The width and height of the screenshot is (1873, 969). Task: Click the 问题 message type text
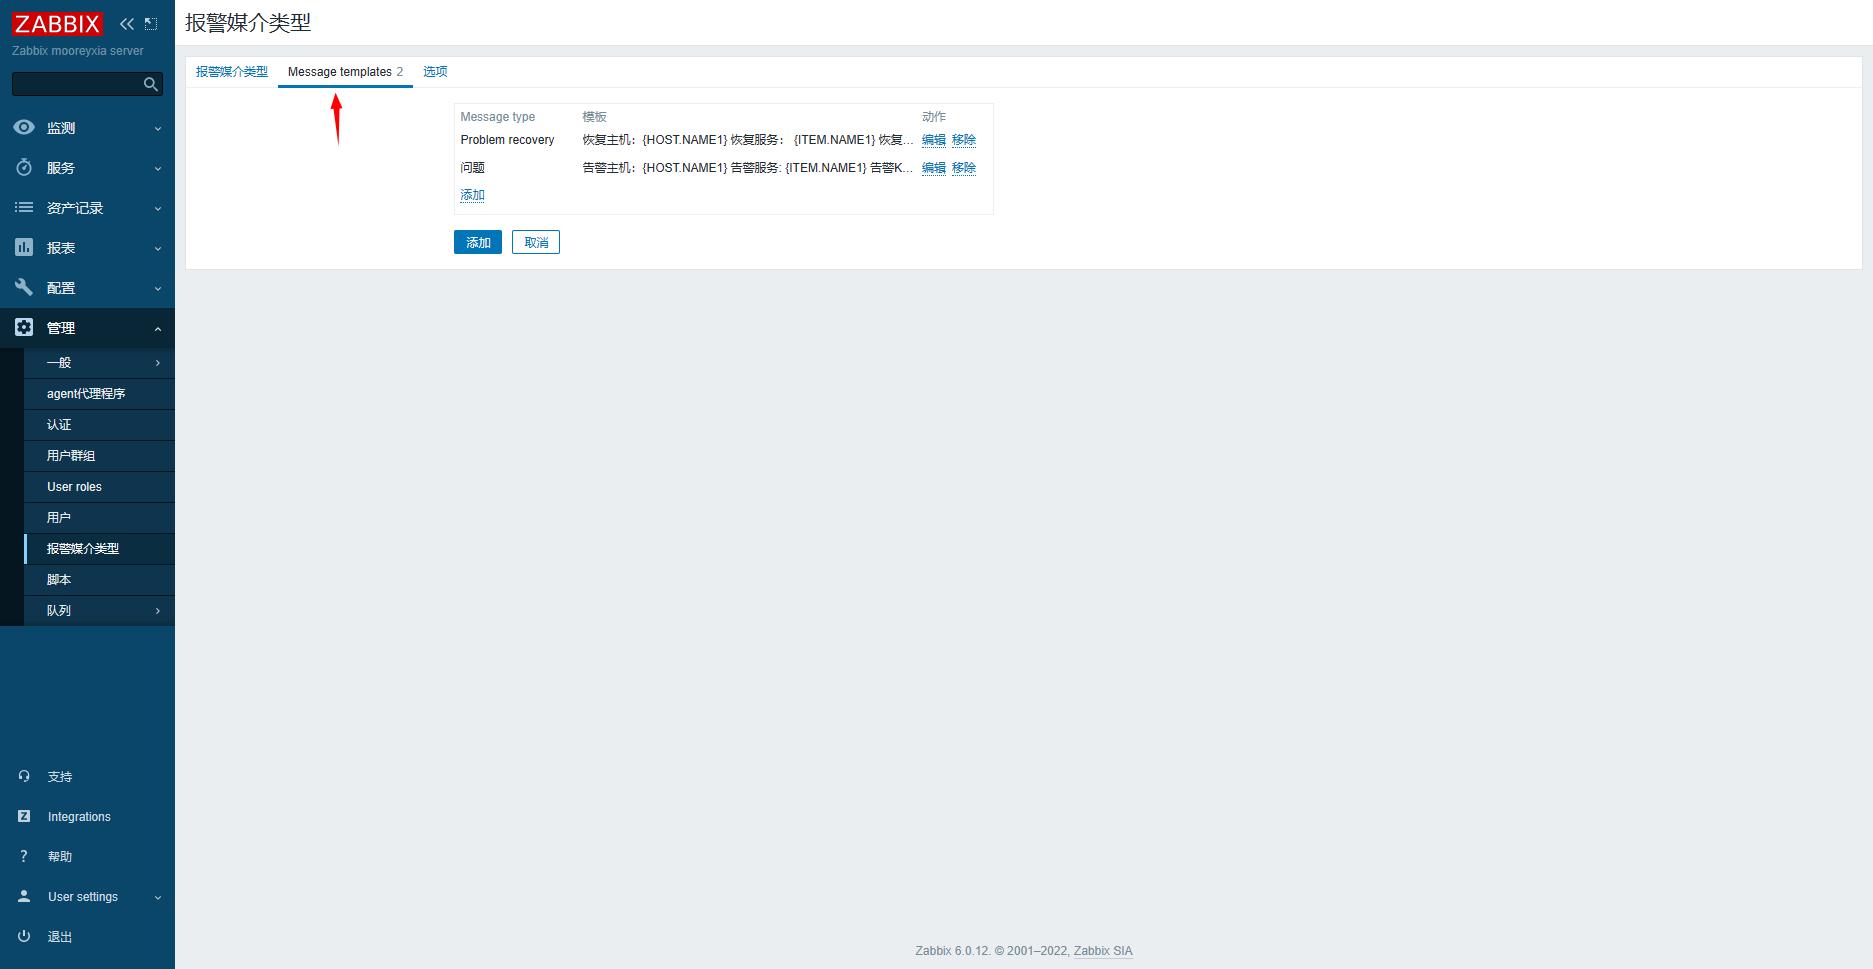(x=472, y=168)
